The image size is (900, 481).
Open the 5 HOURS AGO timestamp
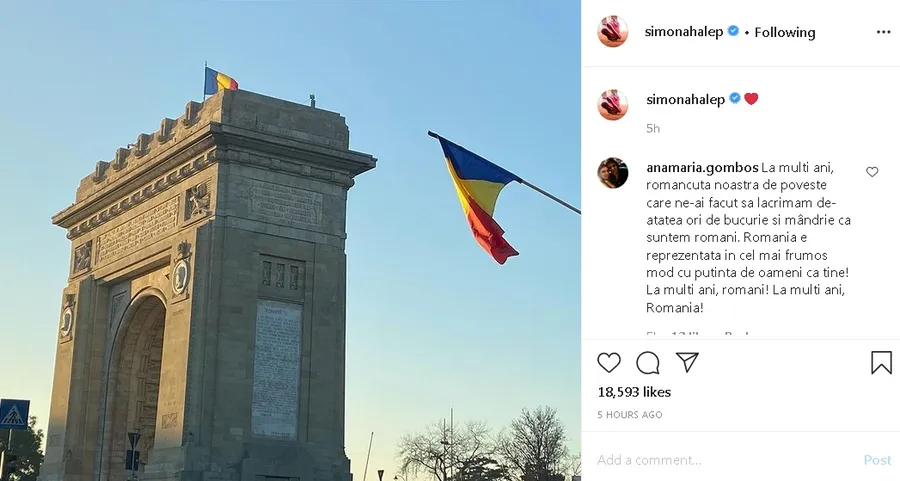click(630, 414)
